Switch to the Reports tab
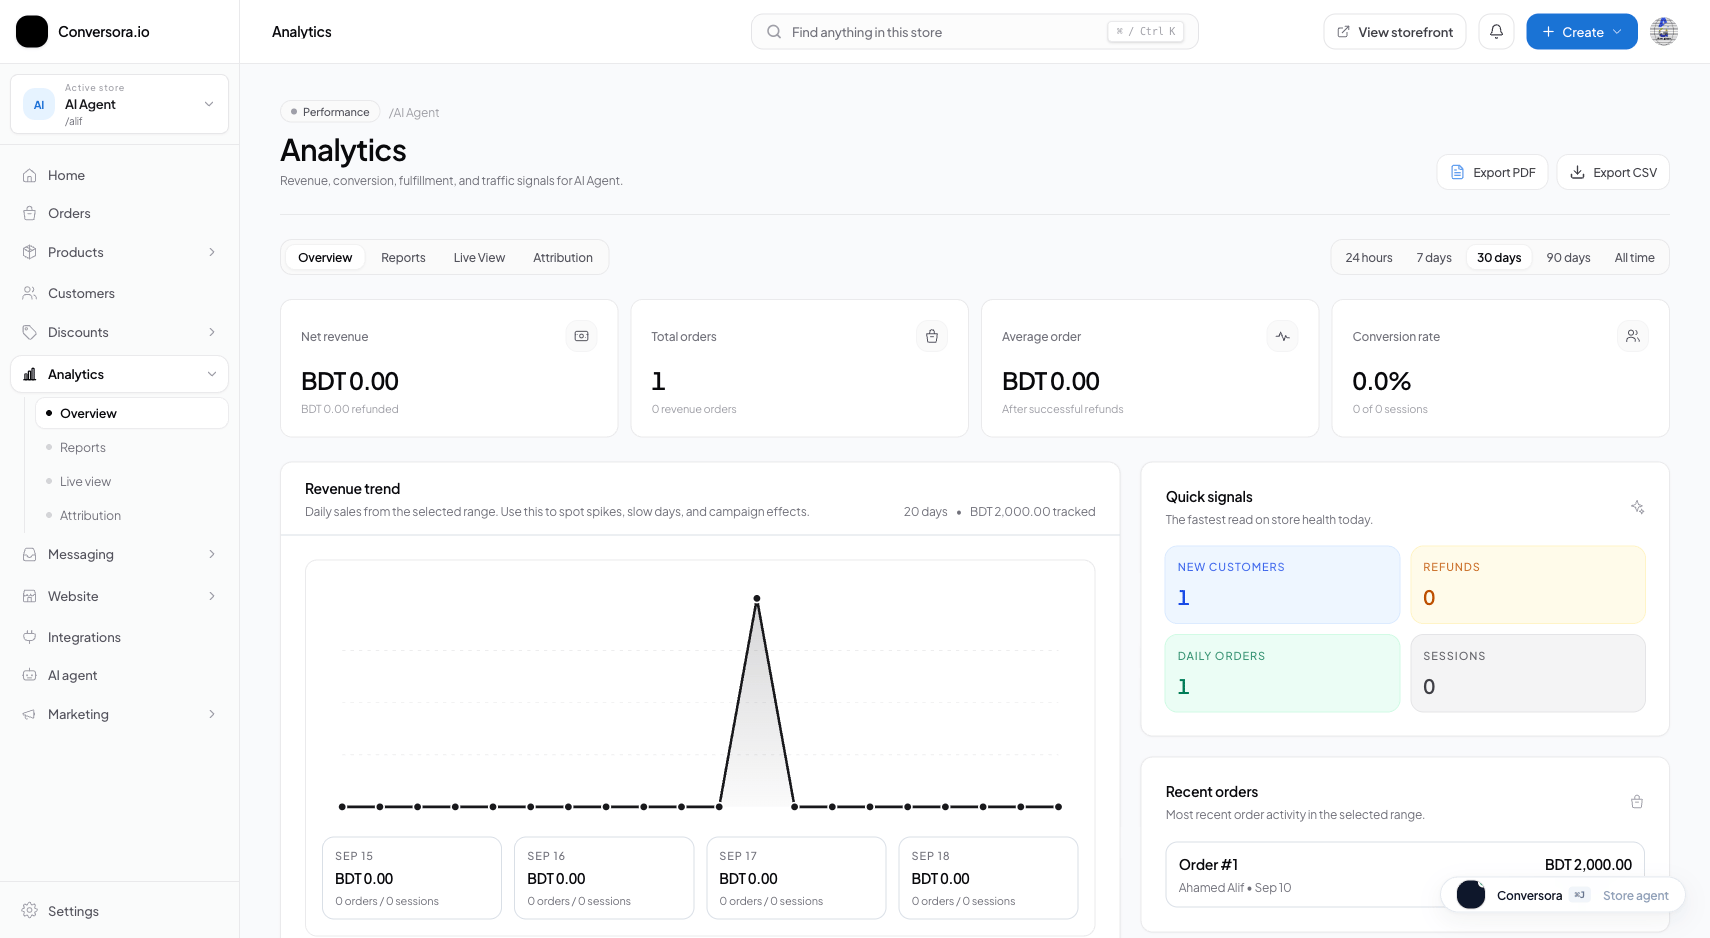 (403, 258)
